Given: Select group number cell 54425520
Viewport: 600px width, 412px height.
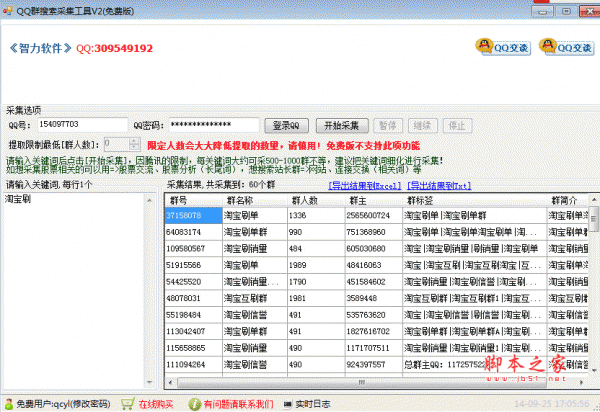Looking at the screenshot, I should pyautogui.click(x=194, y=282).
